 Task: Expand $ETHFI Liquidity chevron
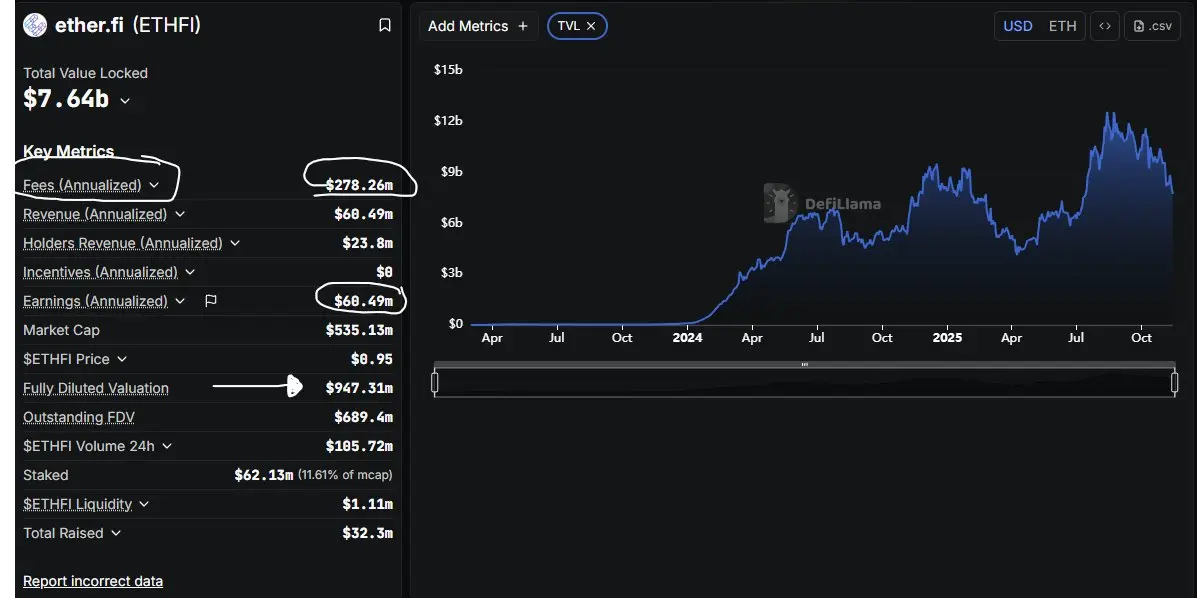click(x=144, y=504)
